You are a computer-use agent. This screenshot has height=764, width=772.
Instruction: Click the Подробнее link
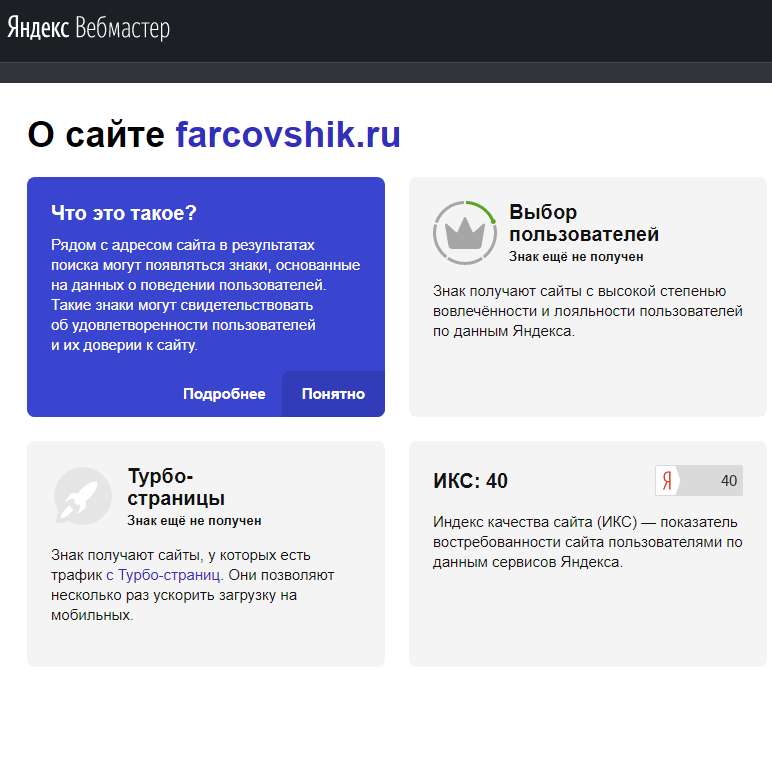pyautogui.click(x=224, y=394)
